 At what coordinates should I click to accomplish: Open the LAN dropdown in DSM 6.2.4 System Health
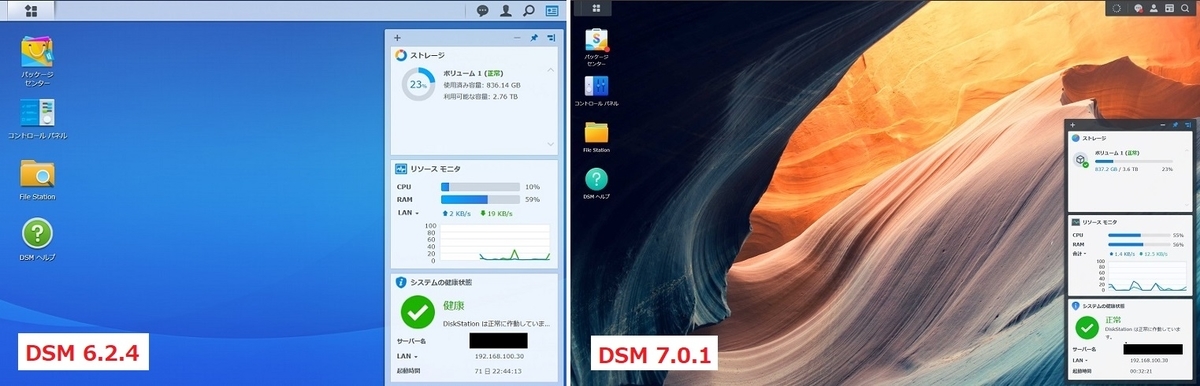[x=408, y=356]
